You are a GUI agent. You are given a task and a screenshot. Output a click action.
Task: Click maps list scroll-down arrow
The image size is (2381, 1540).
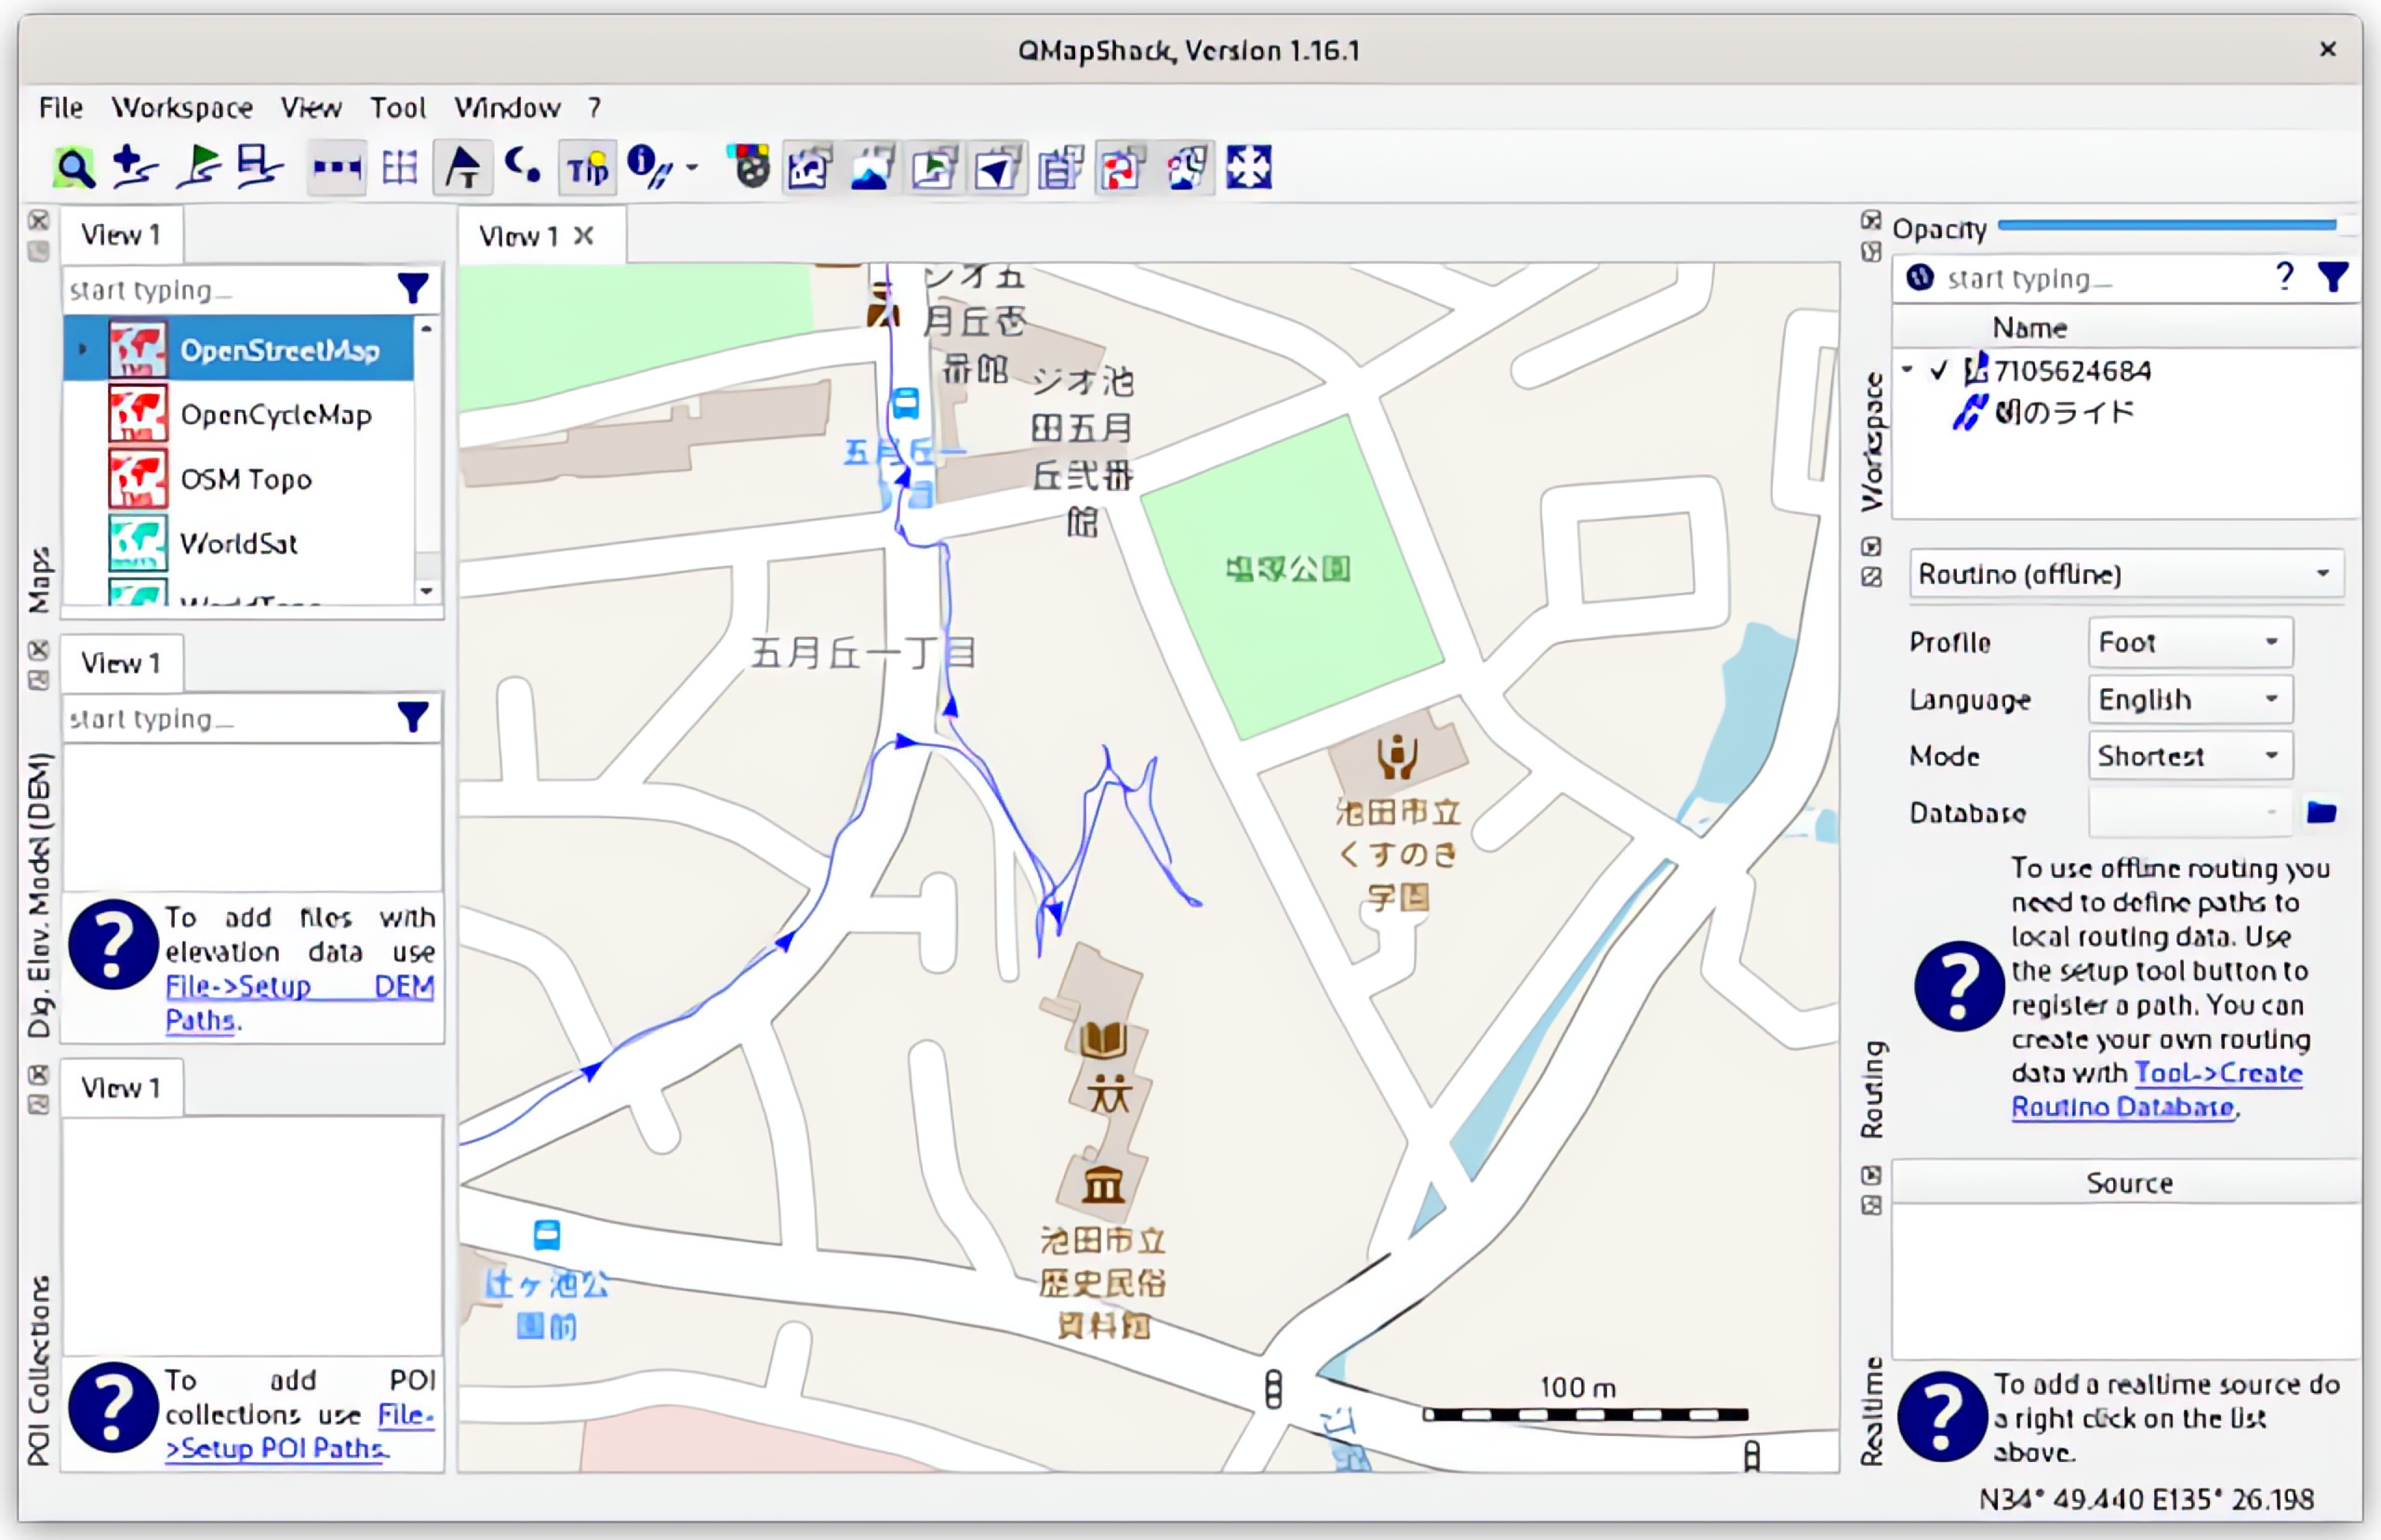pos(427,591)
